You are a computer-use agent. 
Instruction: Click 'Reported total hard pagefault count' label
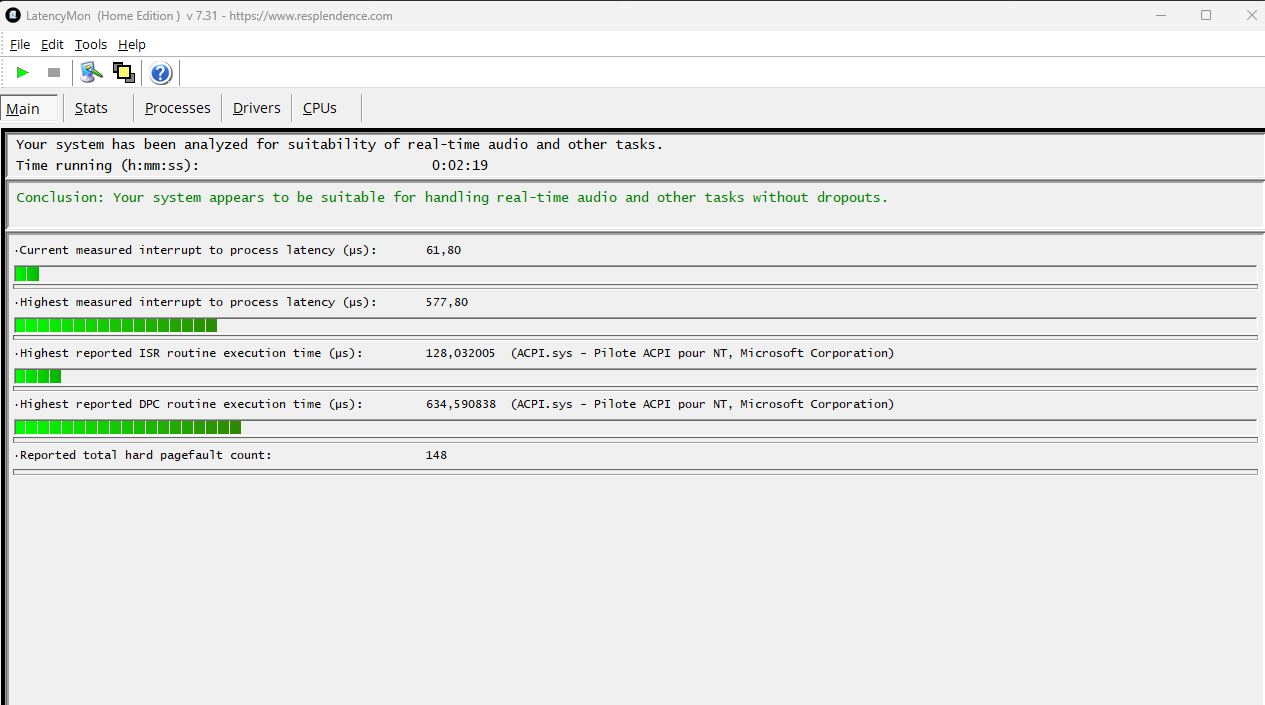pyautogui.click(x=145, y=455)
